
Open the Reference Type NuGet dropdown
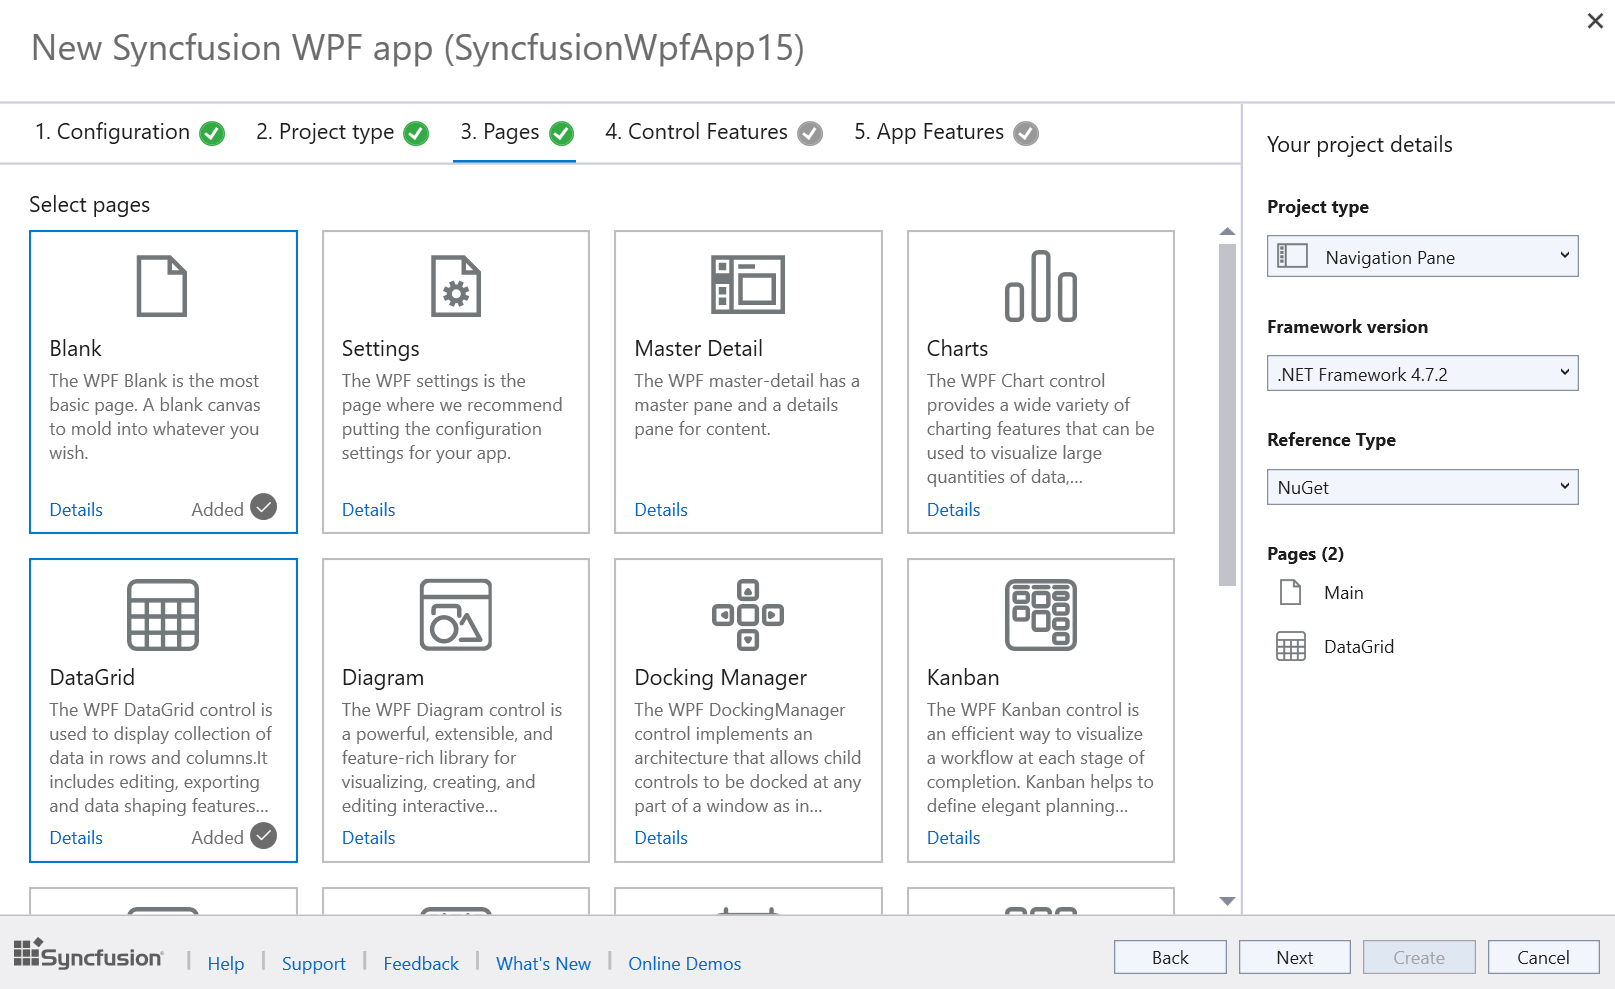tap(1421, 487)
